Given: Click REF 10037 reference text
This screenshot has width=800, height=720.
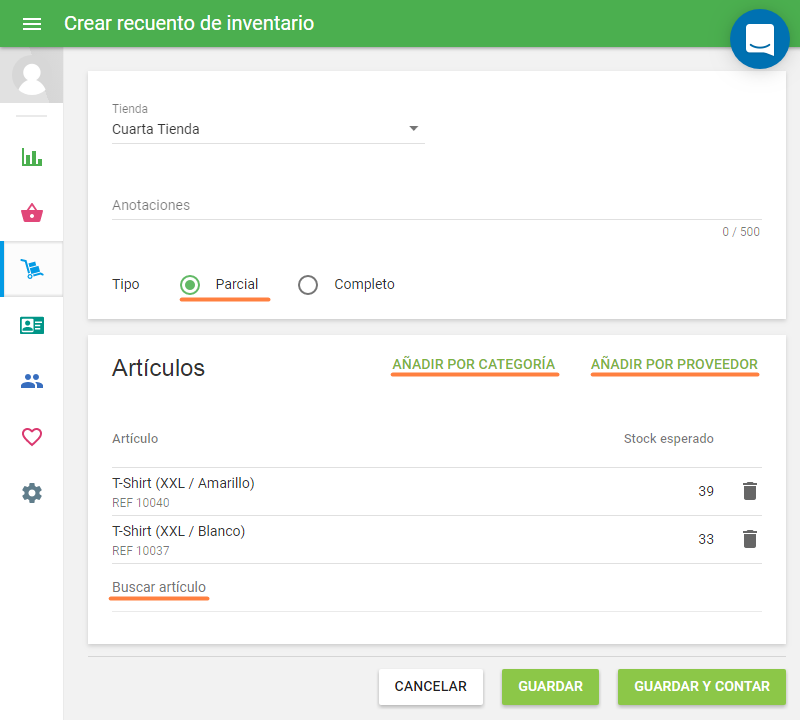Looking at the screenshot, I should [x=141, y=551].
